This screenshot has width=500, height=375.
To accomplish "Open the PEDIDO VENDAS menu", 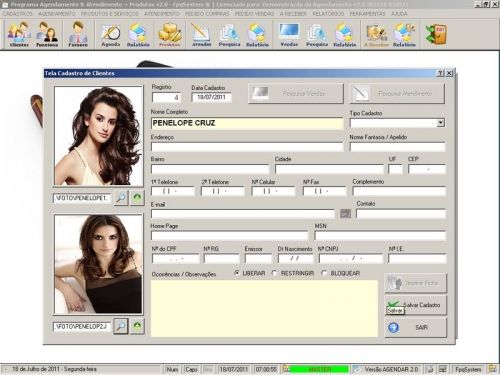I will [x=254, y=14].
